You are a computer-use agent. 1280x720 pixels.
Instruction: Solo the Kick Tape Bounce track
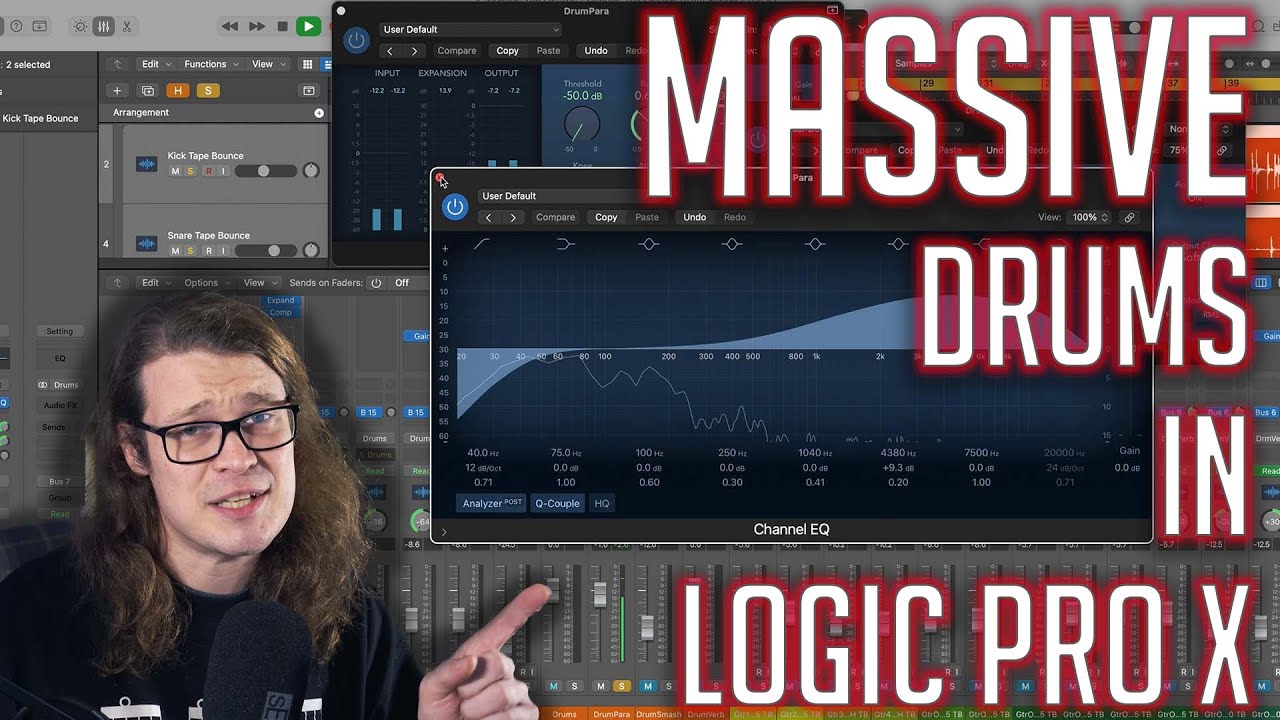pos(191,171)
